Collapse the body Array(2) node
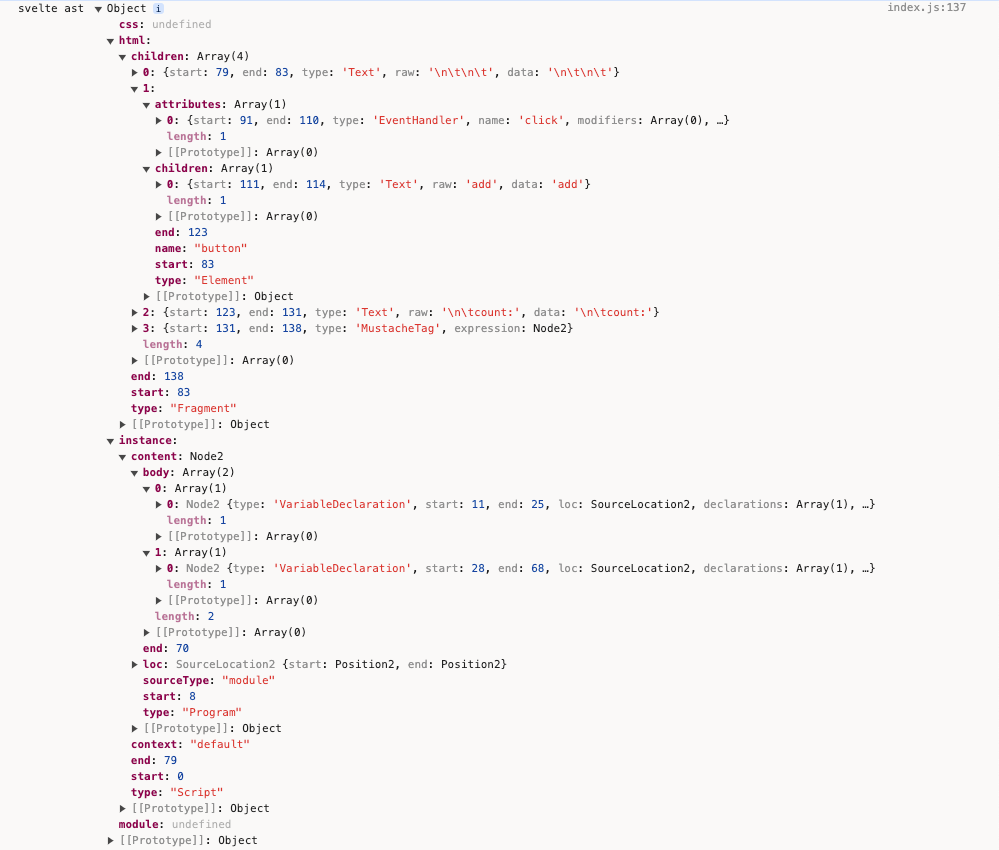Screen dimensions: 999x850 (x=135, y=473)
